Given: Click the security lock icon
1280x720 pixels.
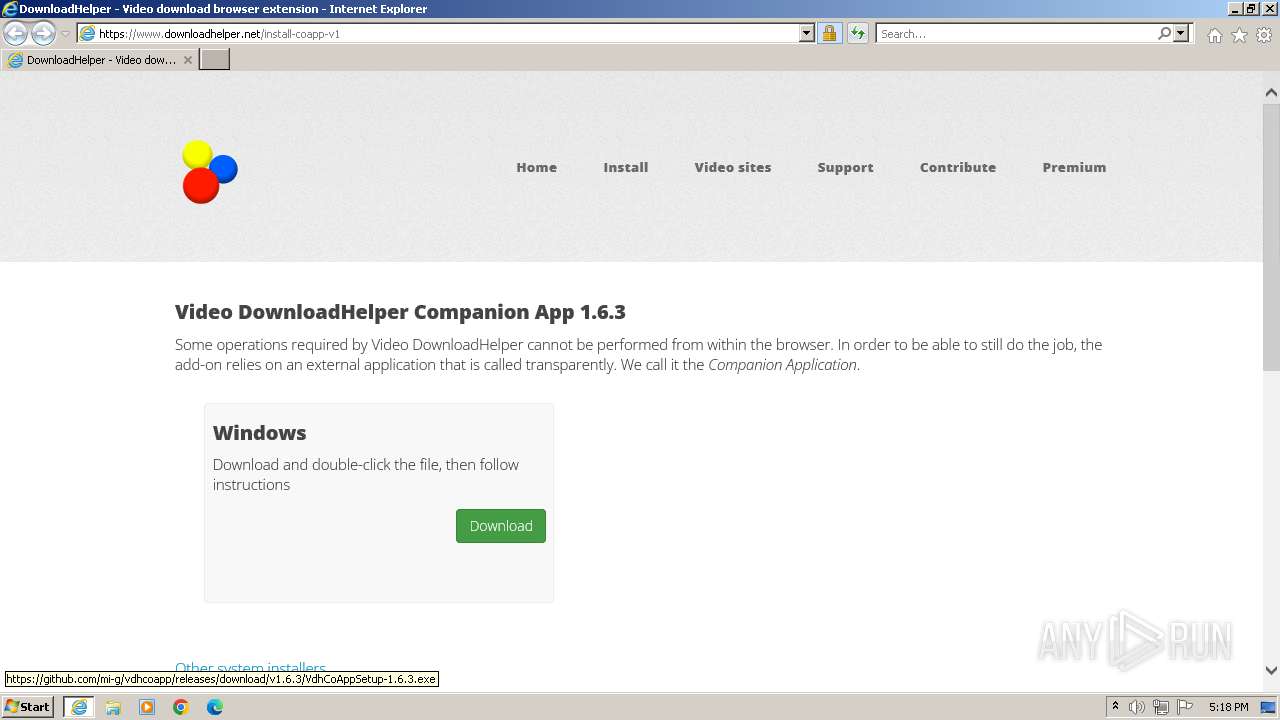Looking at the screenshot, I should [x=829, y=33].
